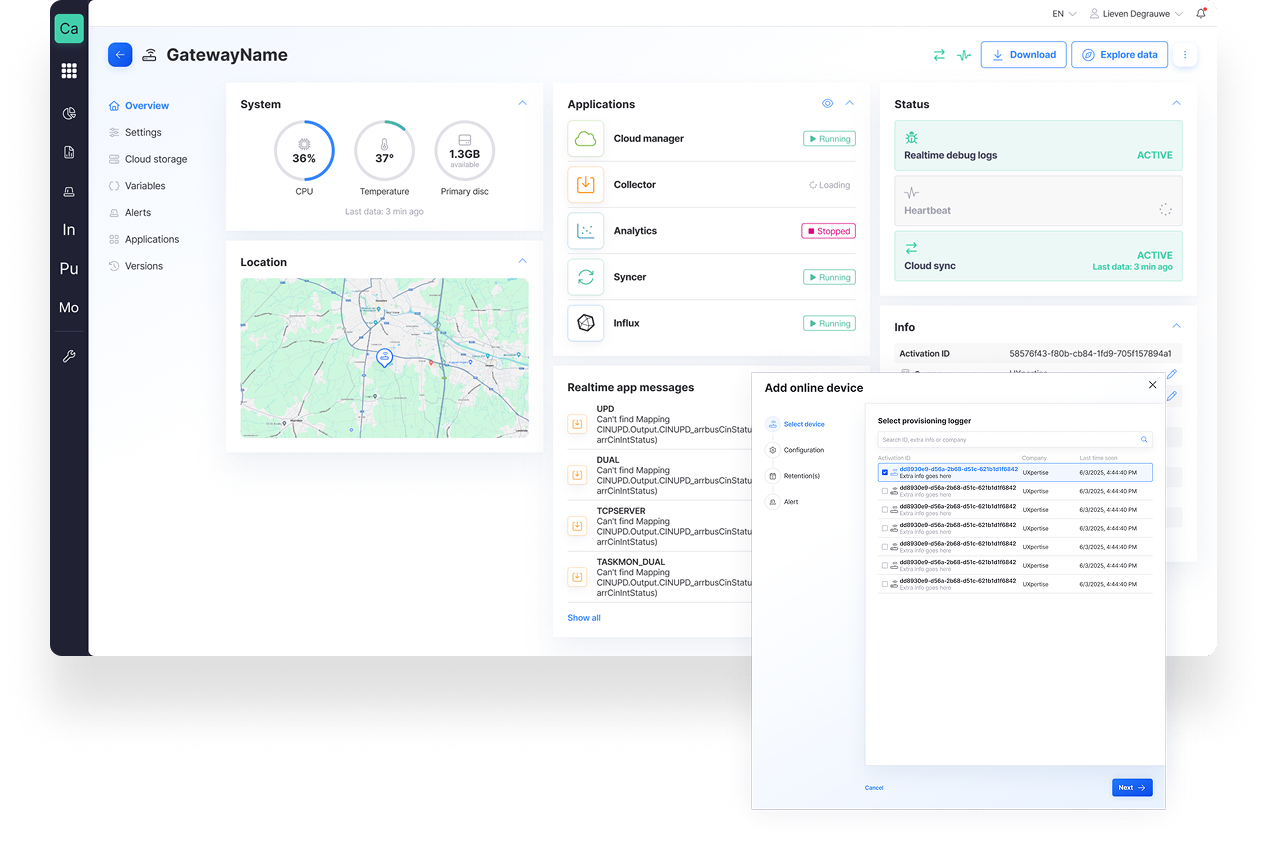This screenshot has height=845, width=1267.
Task: Open Variables in the left menu
Action: [x=137, y=186]
